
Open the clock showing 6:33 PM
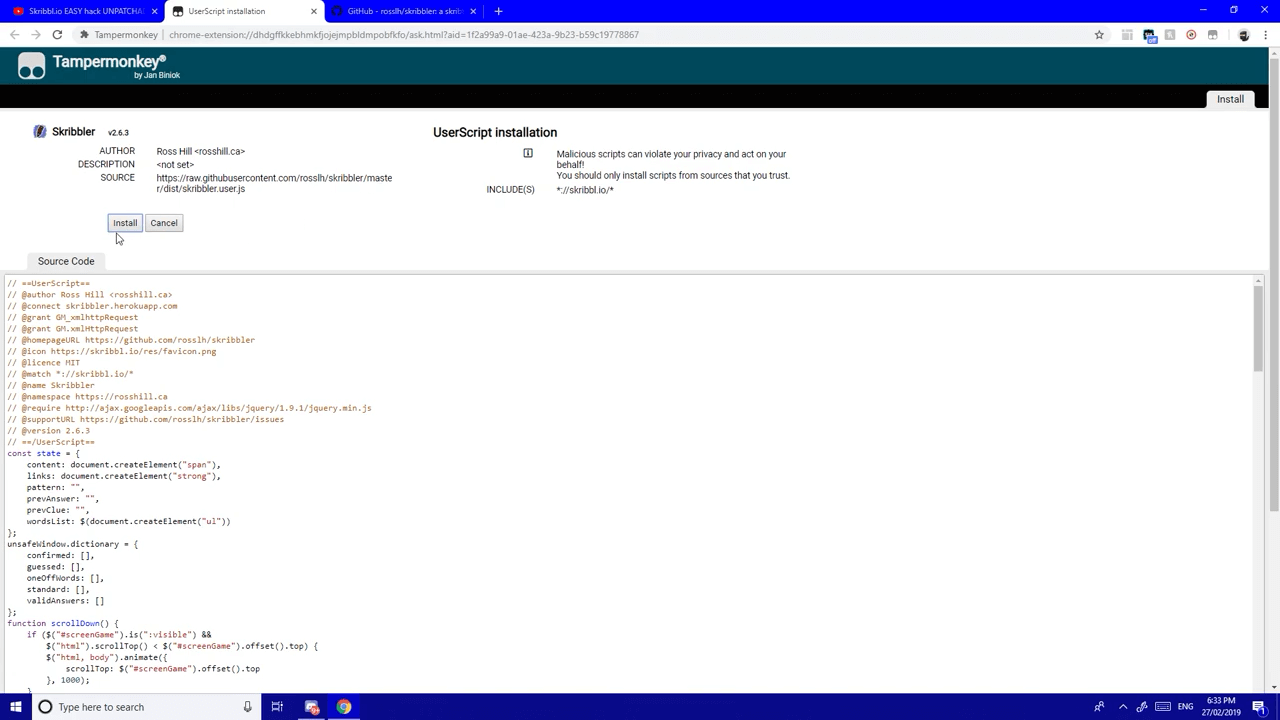point(1221,706)
